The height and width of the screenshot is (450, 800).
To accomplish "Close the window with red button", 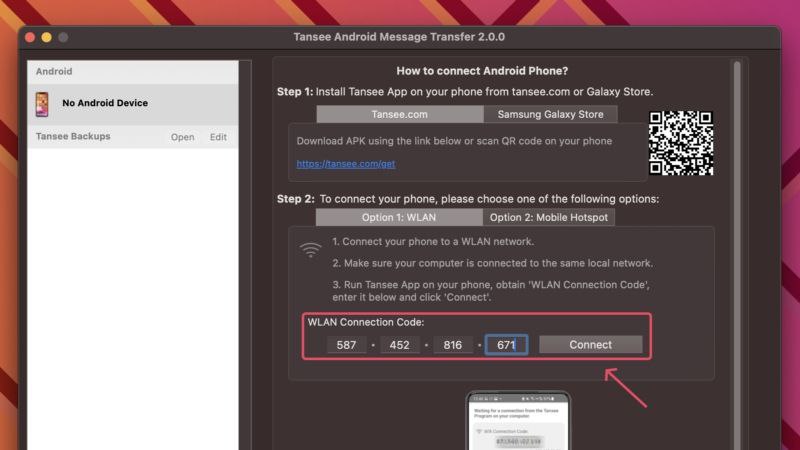I will tap(30, 37).
